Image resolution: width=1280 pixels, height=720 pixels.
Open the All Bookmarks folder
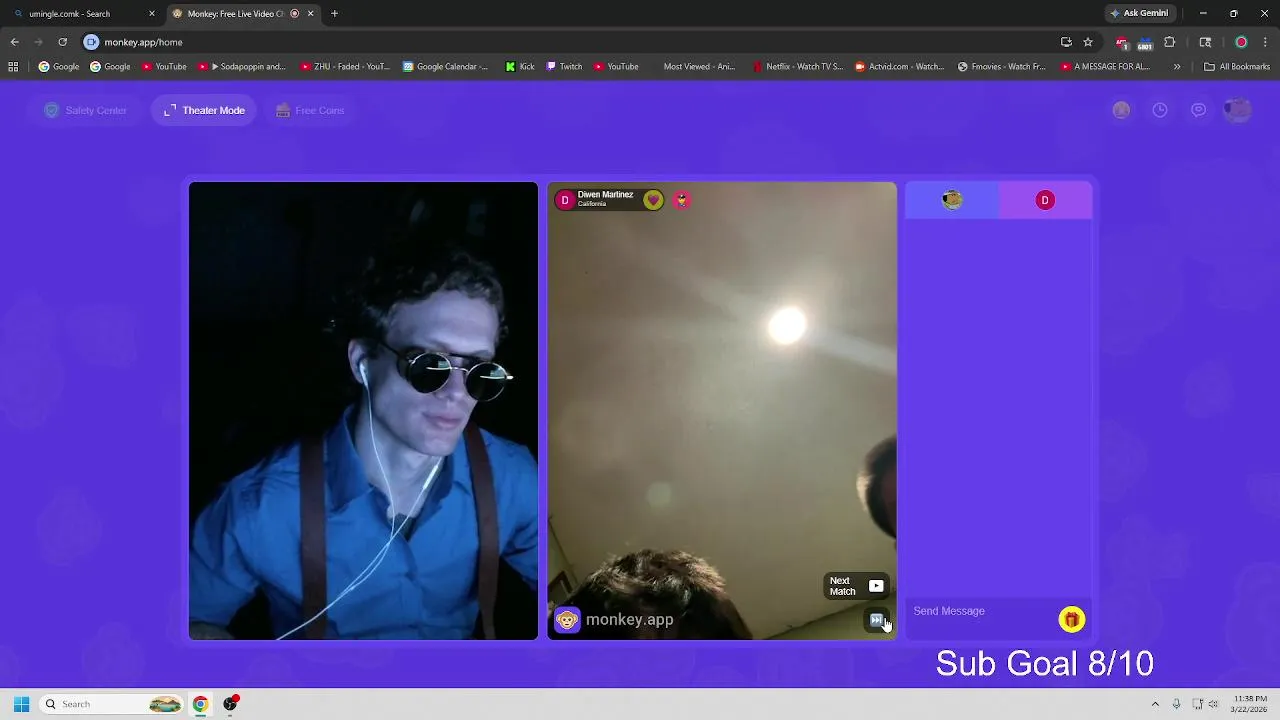tap(1237, 67)
